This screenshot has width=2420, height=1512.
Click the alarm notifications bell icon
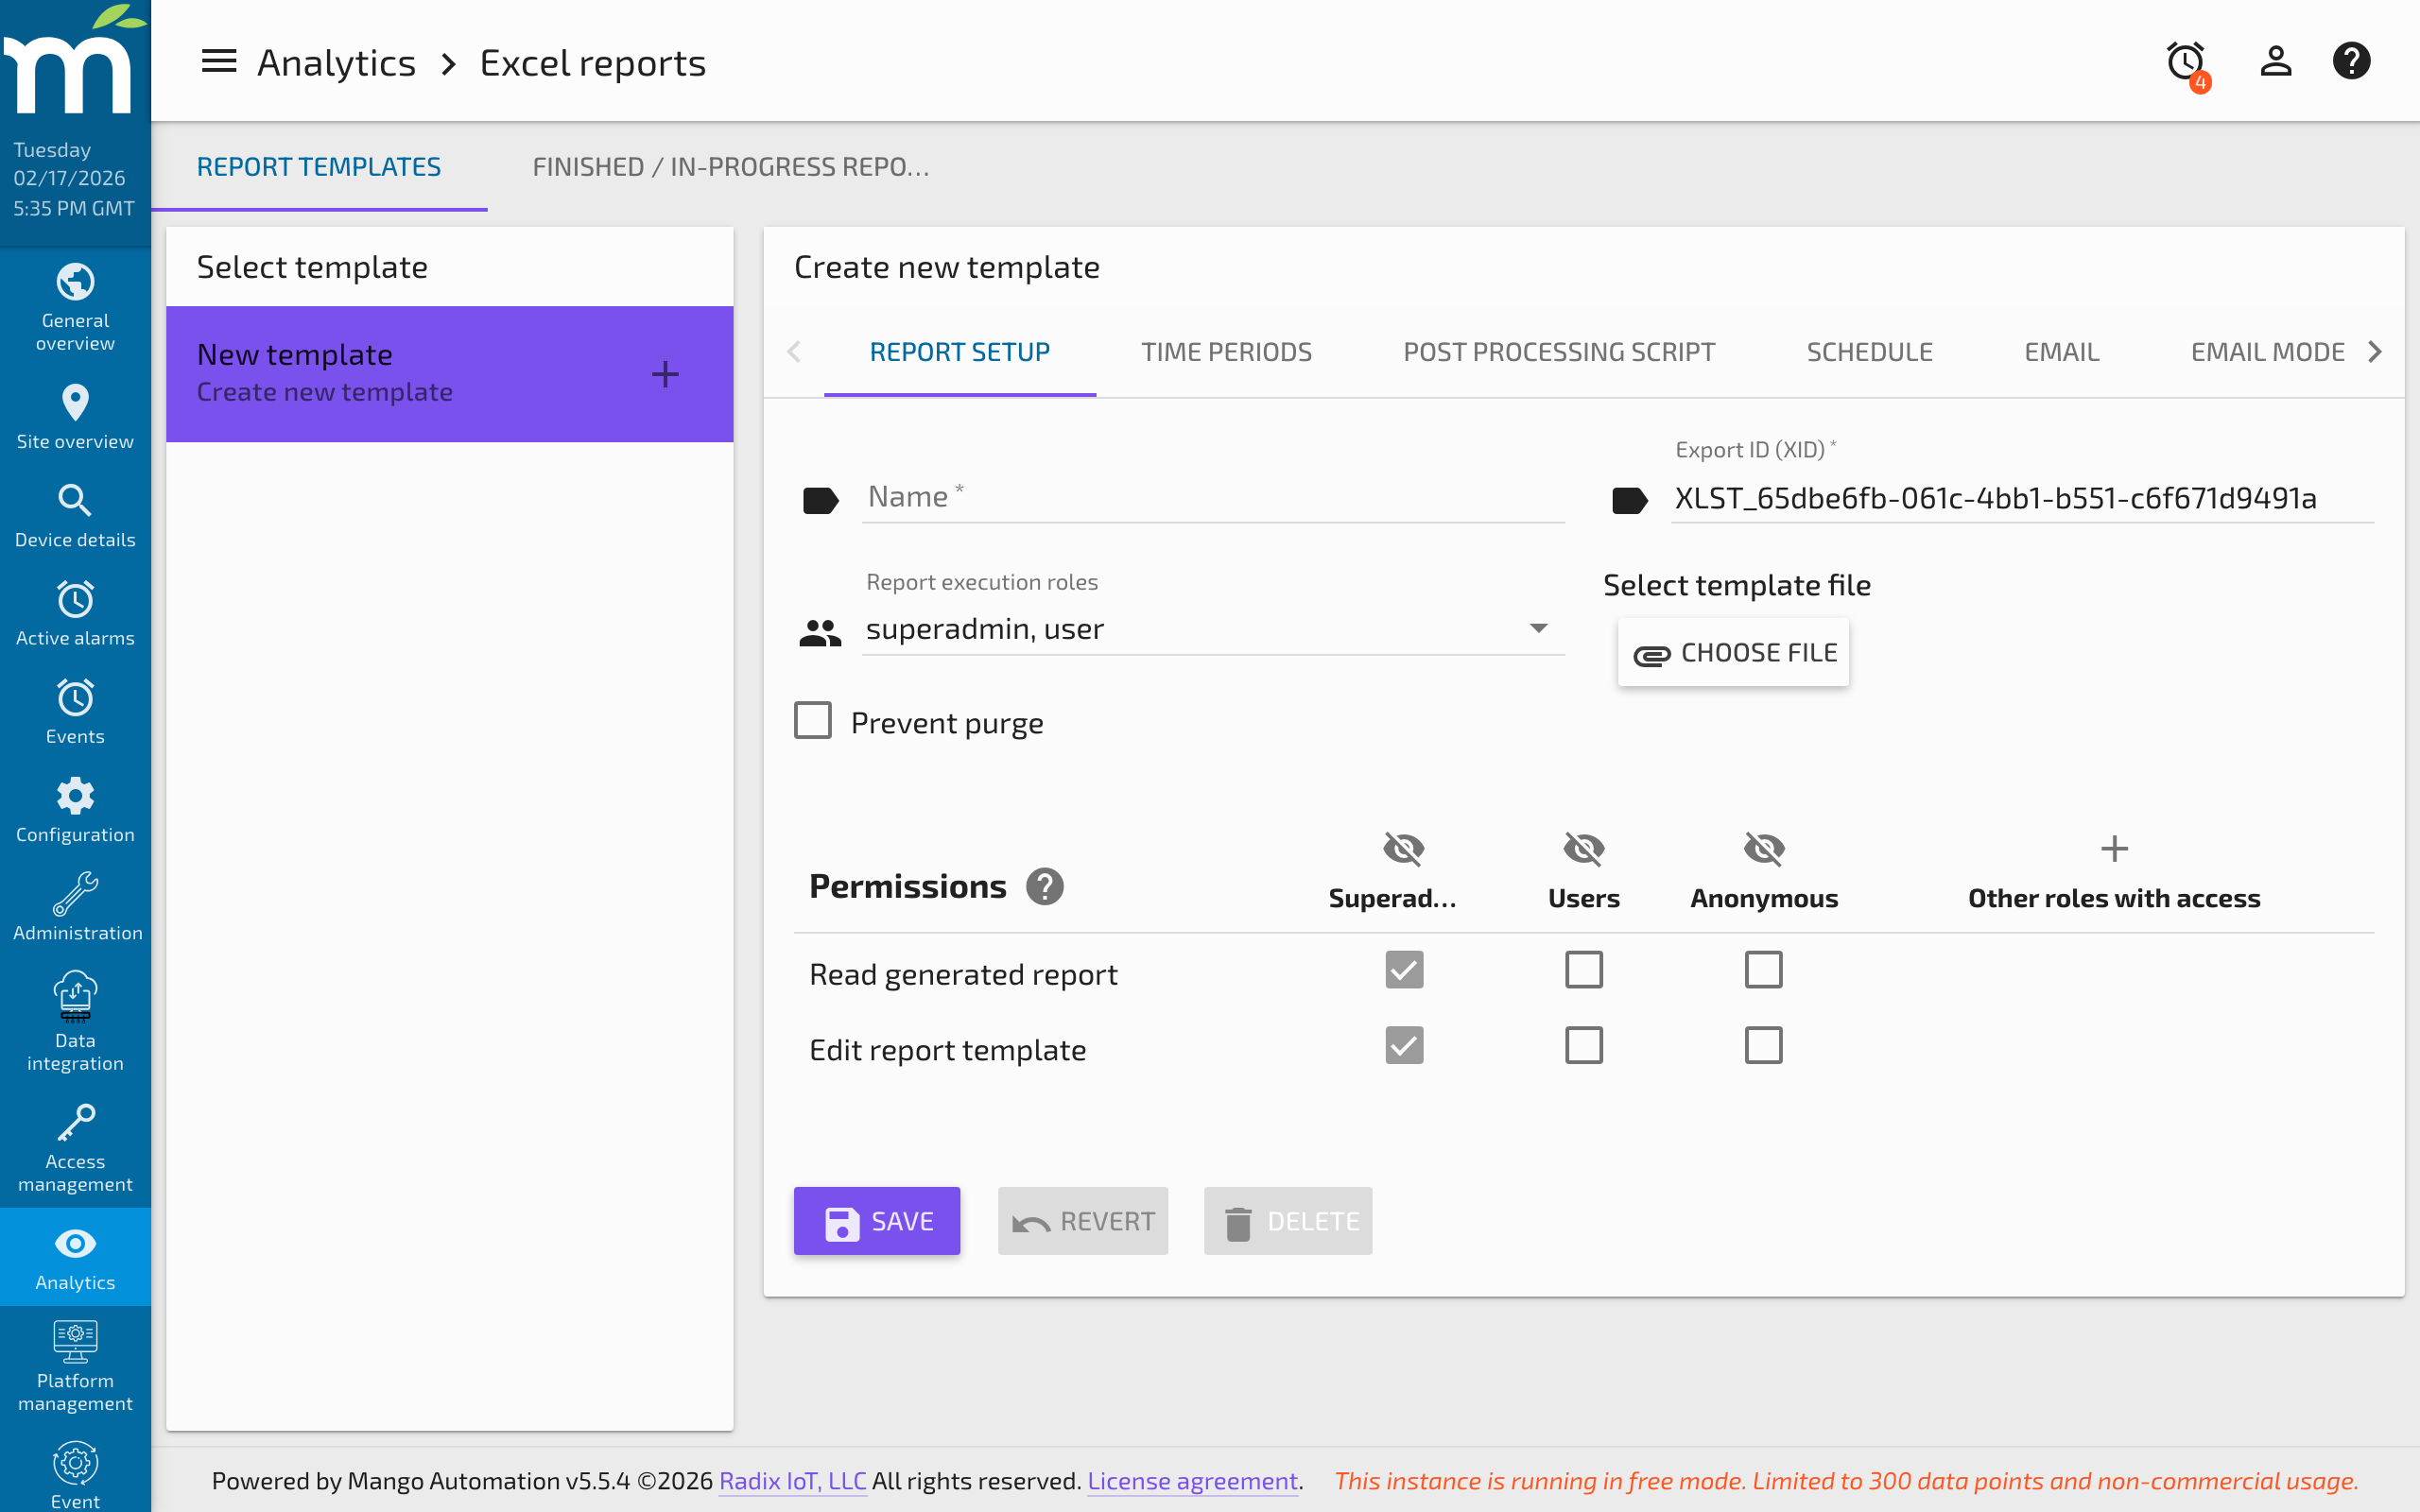point(2184,61)
